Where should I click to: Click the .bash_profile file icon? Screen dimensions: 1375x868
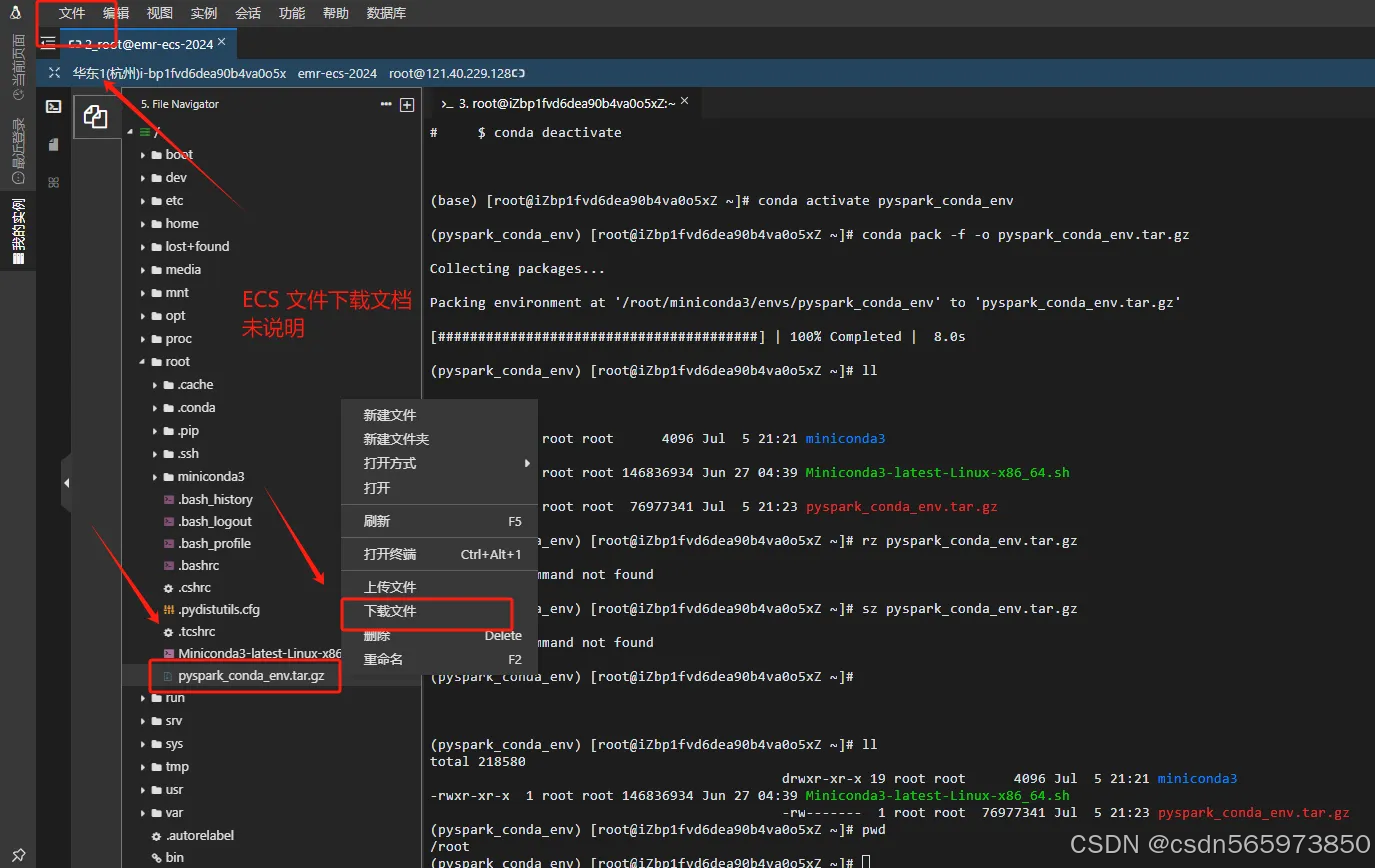tap(169, 544)
